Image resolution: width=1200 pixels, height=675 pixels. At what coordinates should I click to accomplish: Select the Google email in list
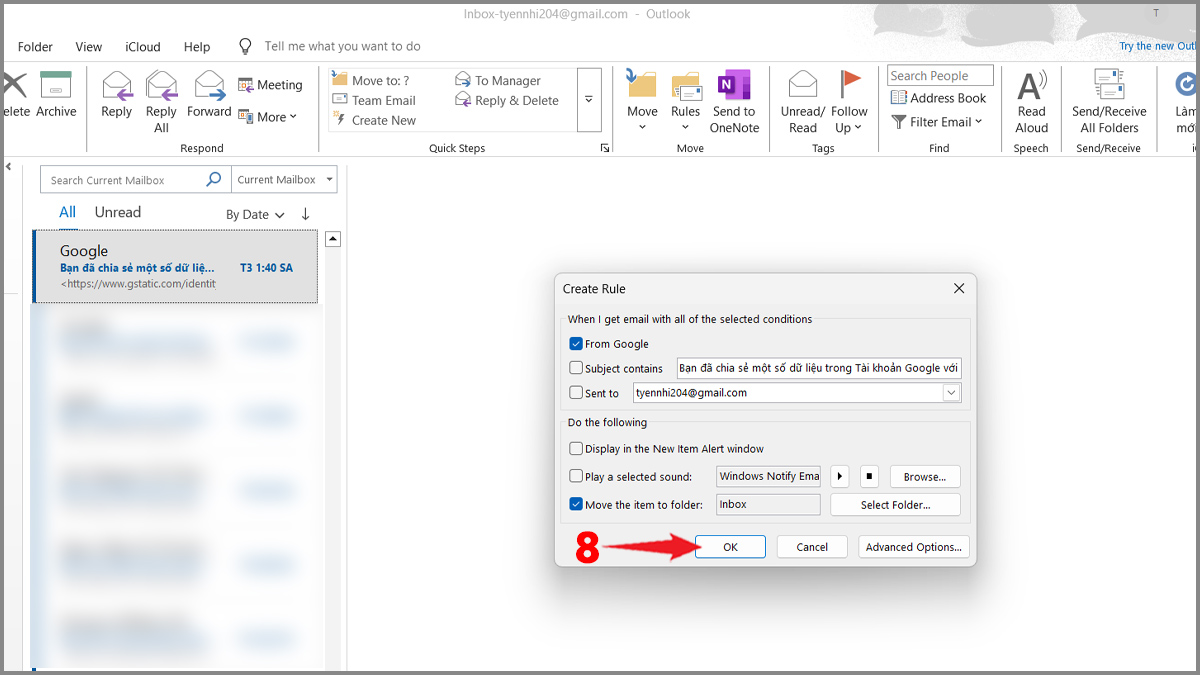(175, 267)
